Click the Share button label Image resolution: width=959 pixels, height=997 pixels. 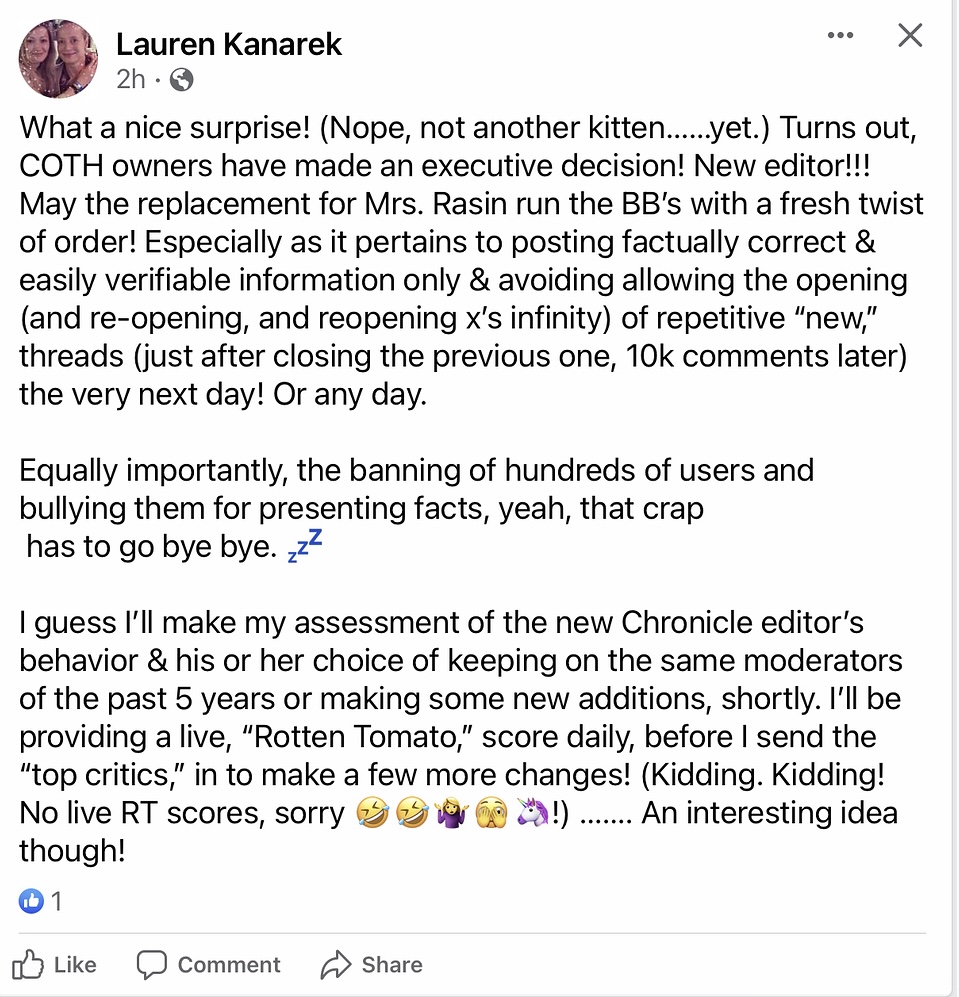(392, 965)
